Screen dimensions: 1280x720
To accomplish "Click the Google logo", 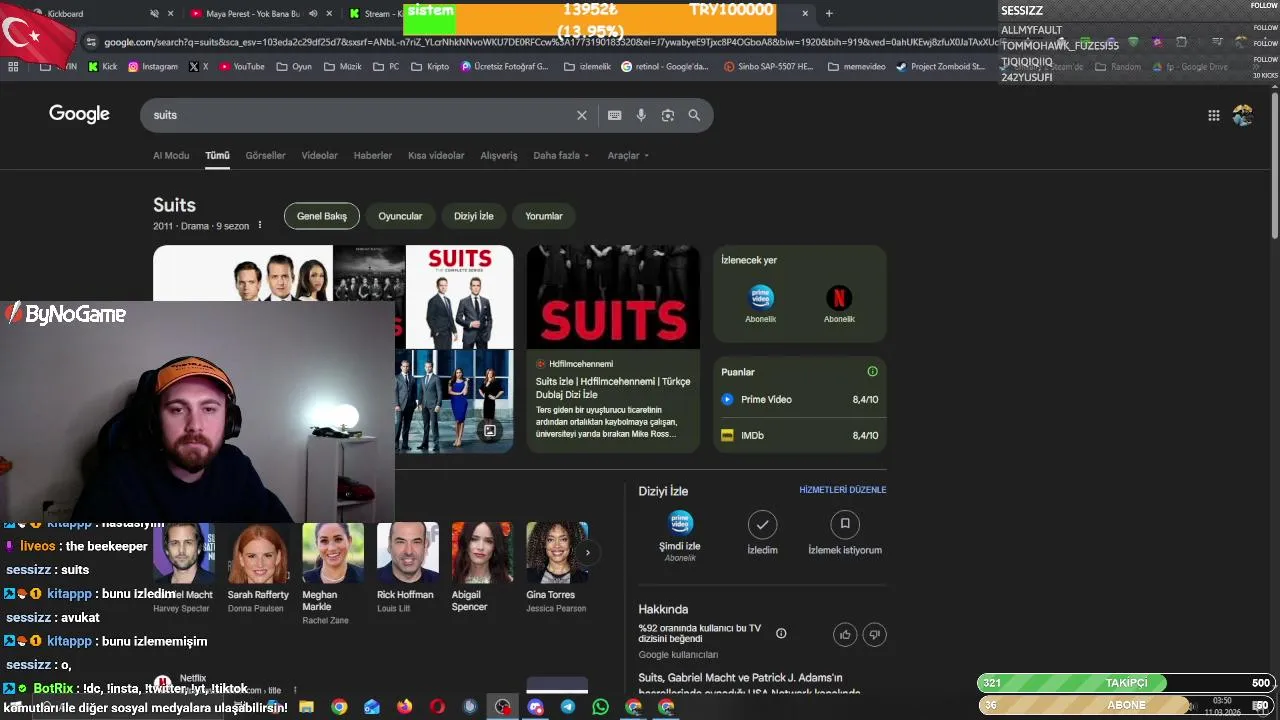I will click(x=79, y=114).
